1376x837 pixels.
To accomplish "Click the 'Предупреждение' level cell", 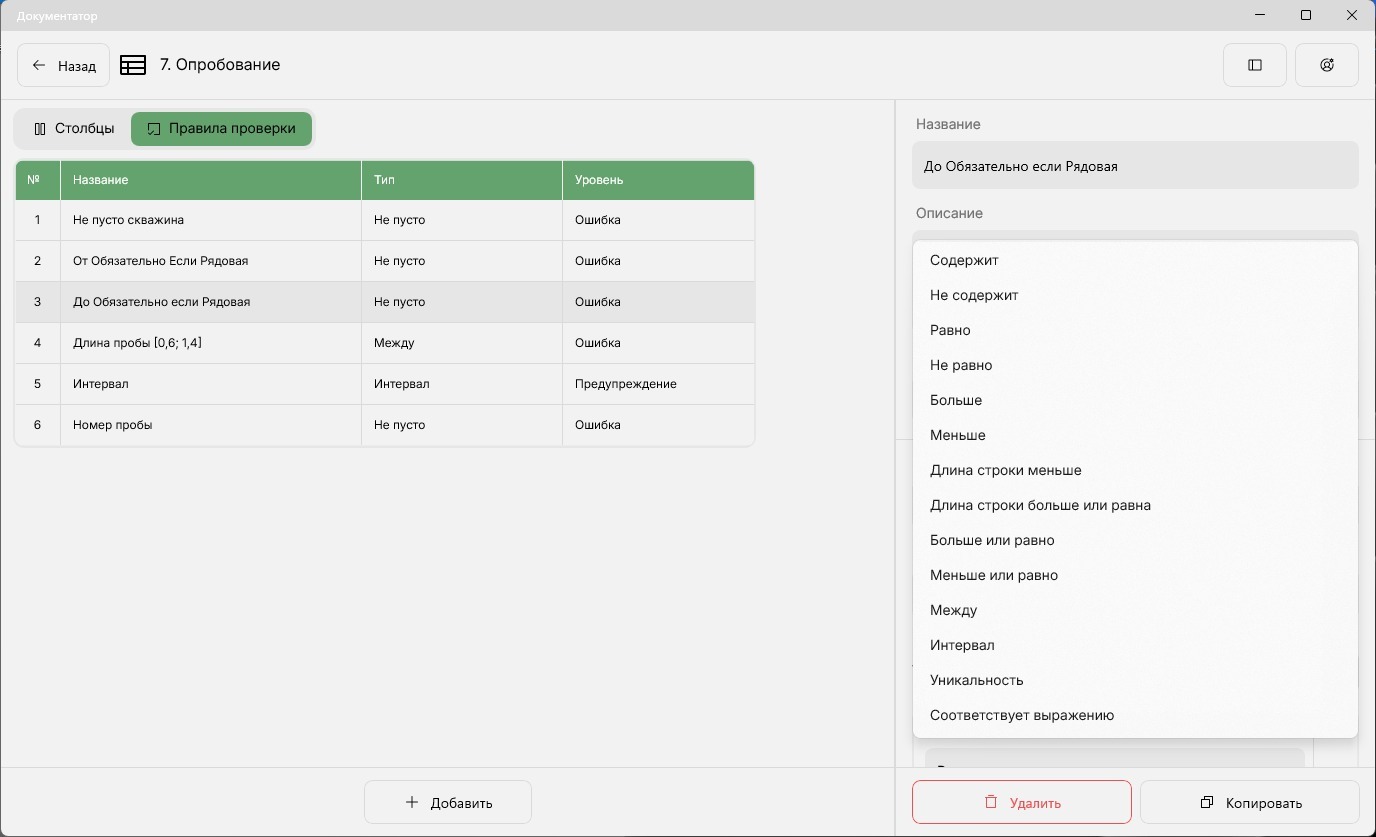I will pyautogui.click(x=658, y=384).
